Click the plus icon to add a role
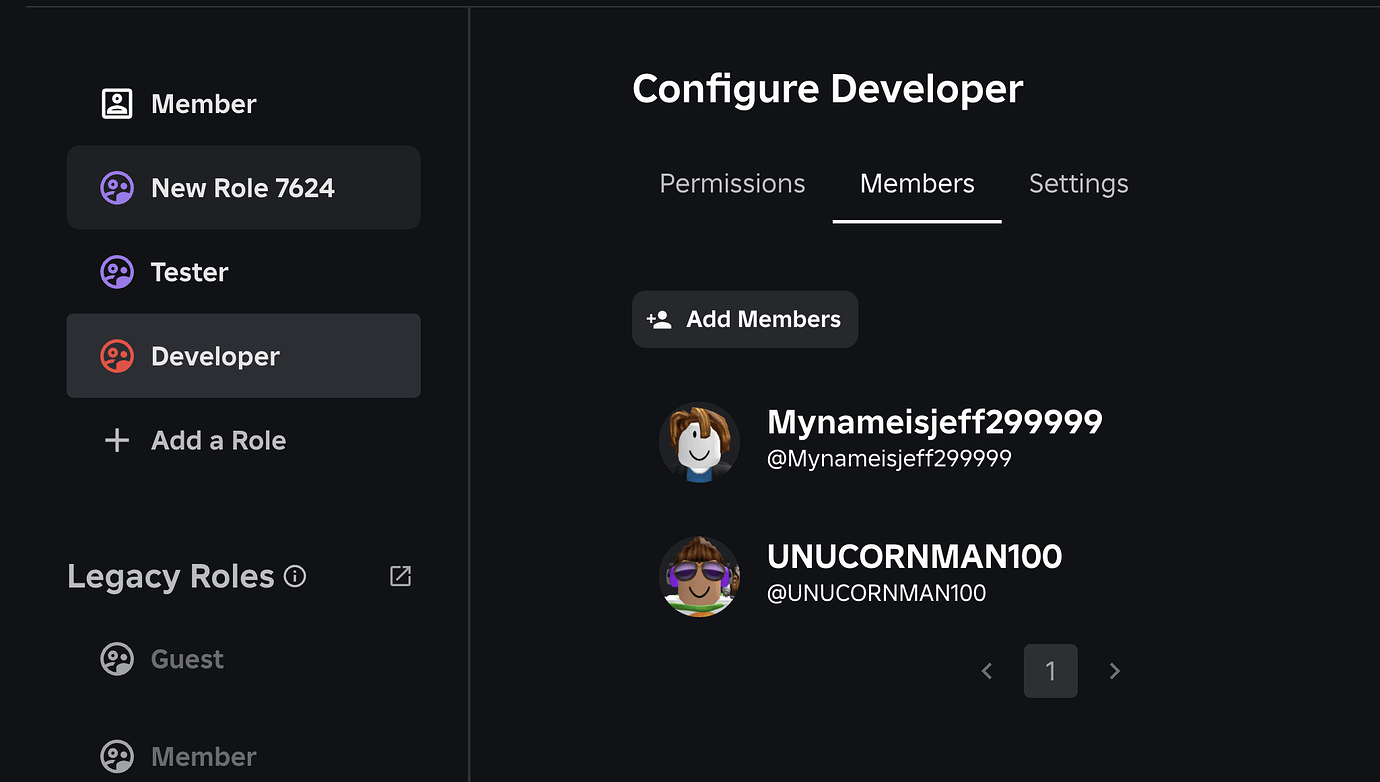This screenshot has width=1380, height=782. (117, 440)
